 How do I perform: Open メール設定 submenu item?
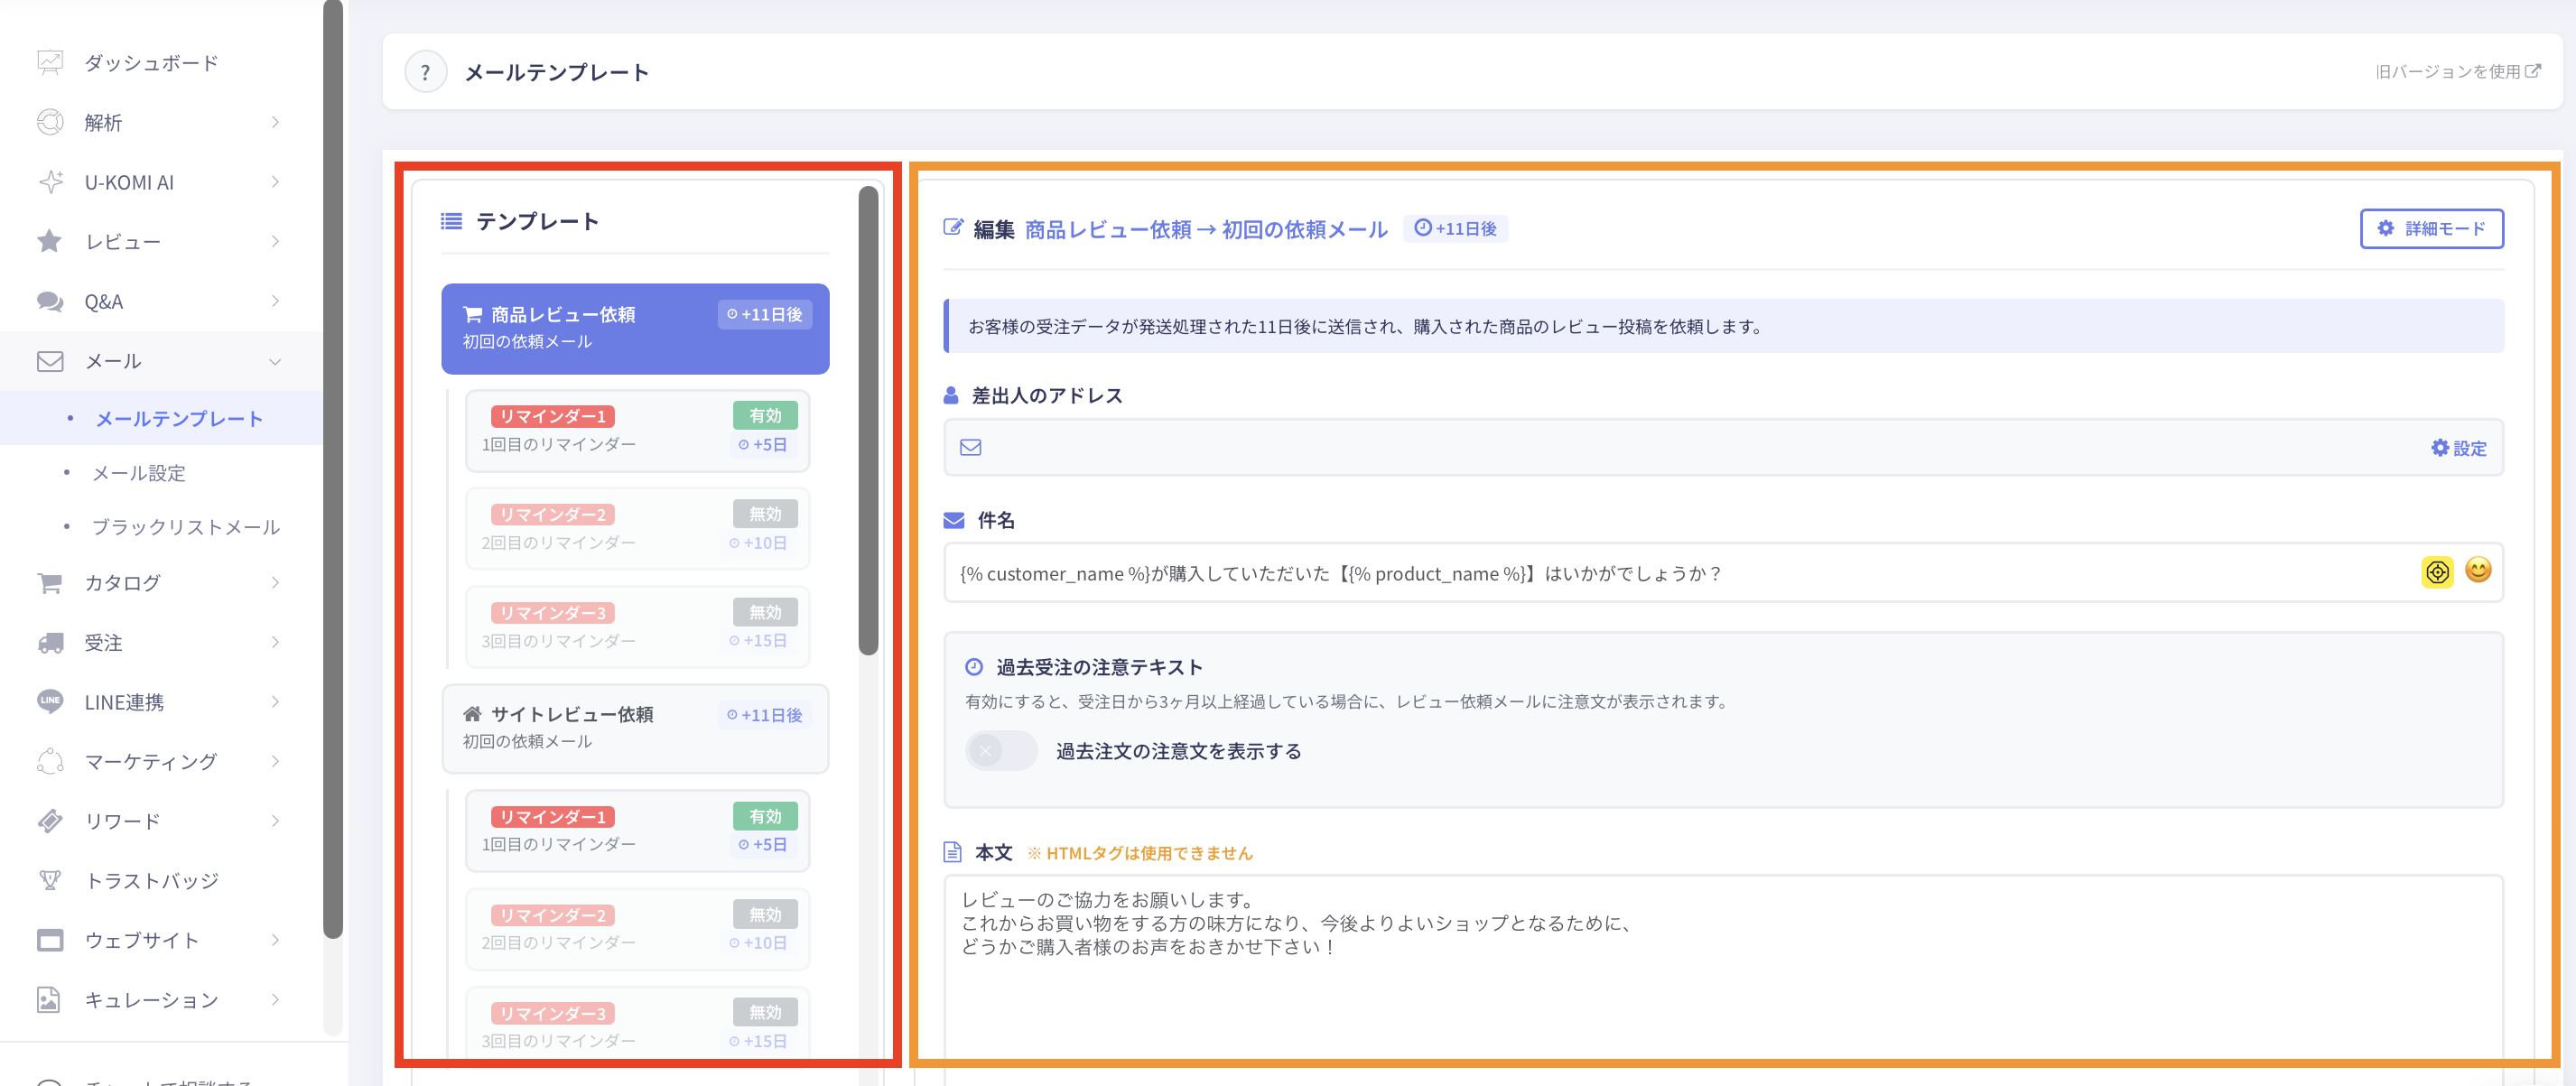[x=139, y=473]
